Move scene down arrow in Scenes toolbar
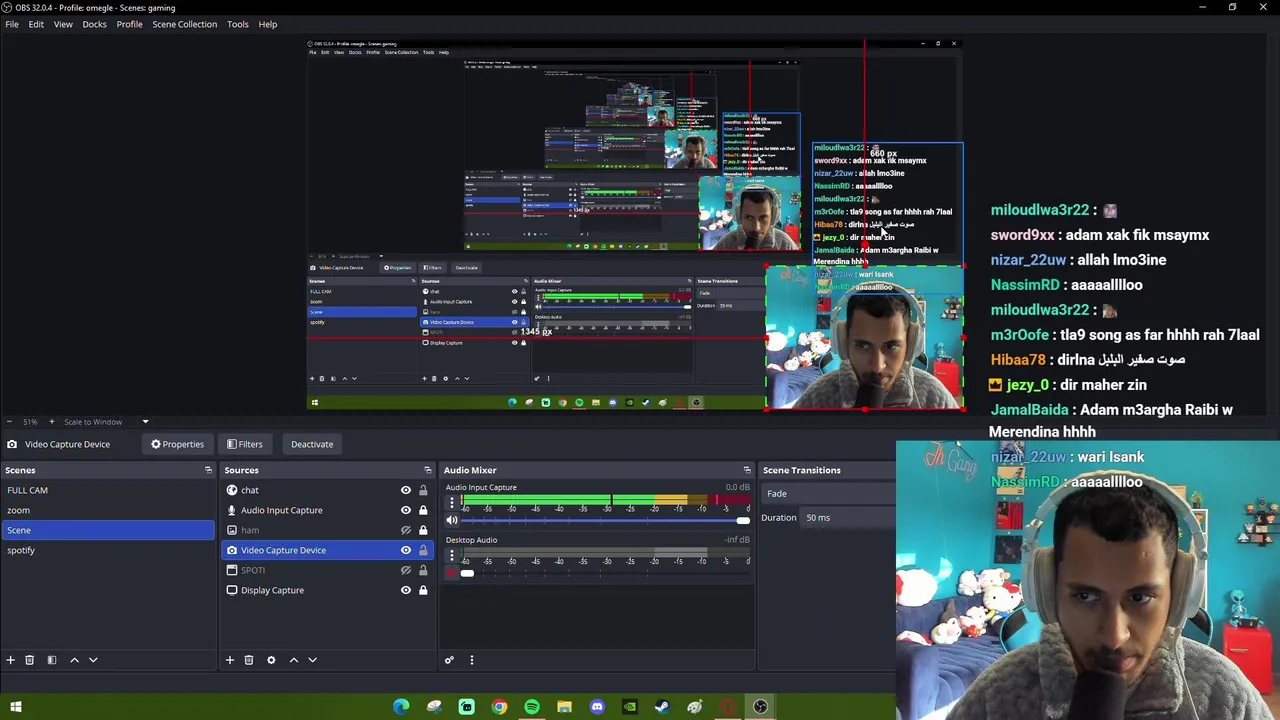Image resolution: width=1280 pixels, height=720 pixels. [93, 660]
